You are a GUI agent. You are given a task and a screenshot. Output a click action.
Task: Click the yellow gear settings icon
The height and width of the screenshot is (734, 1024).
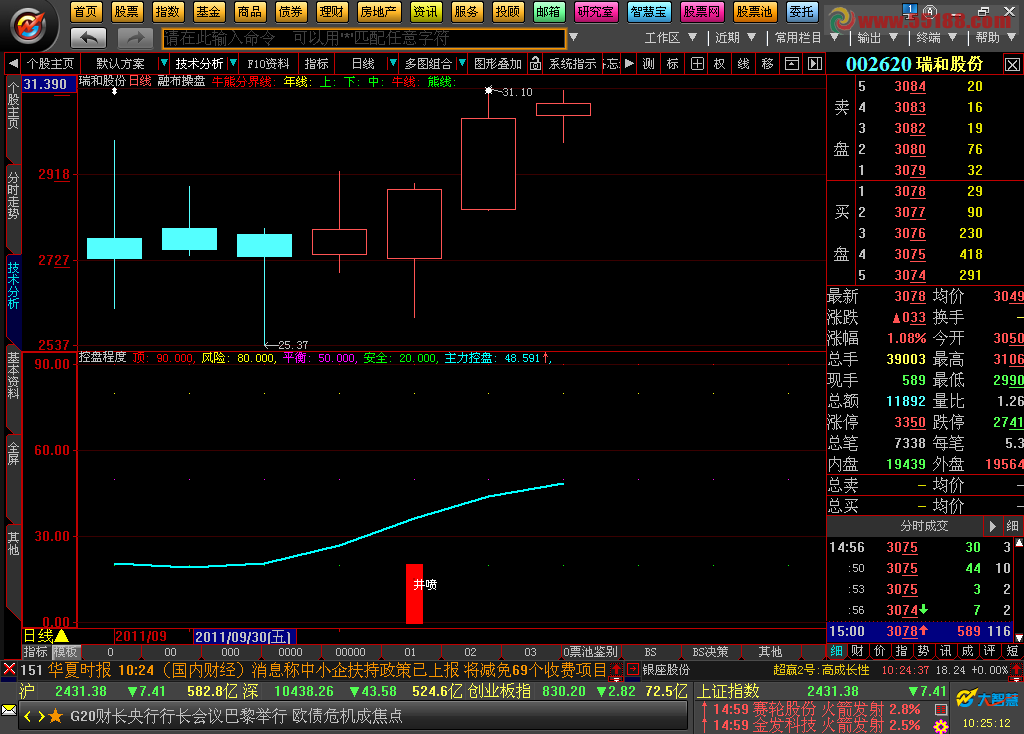click(x=941, y=726)
